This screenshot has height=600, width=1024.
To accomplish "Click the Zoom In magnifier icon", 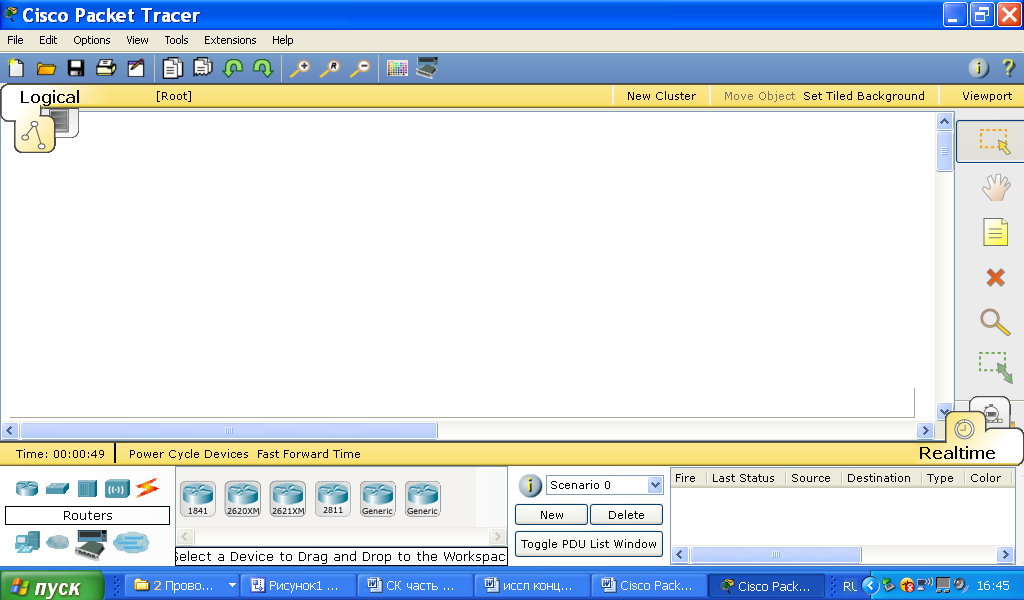I will pos(300,68).
